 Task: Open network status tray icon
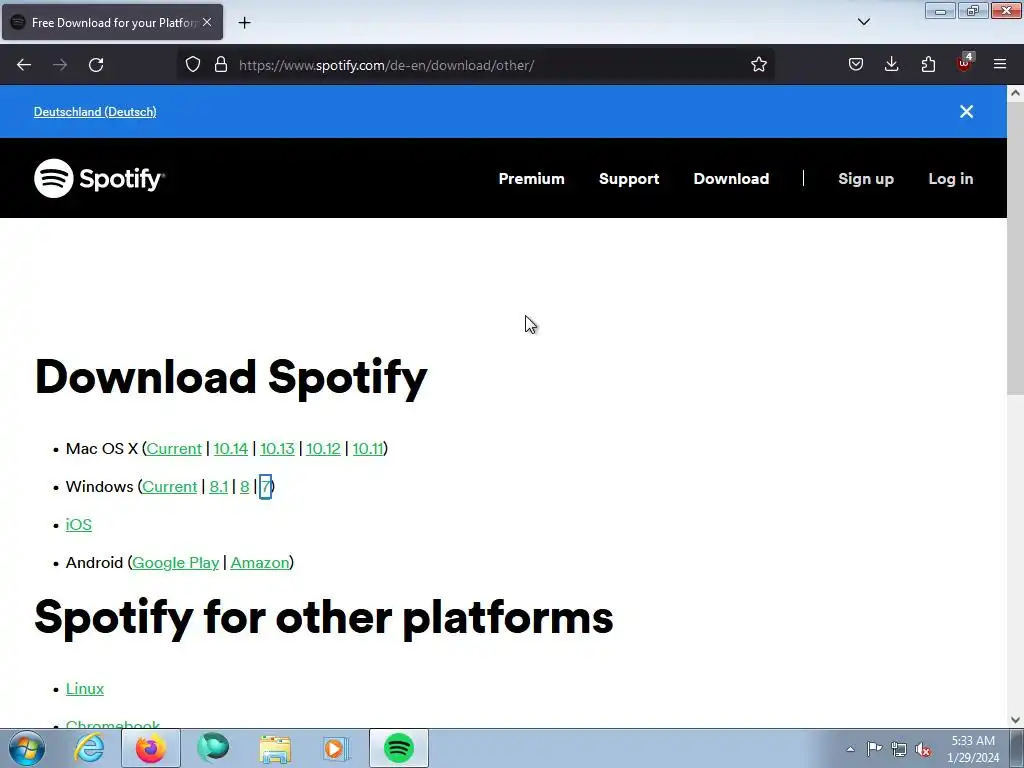point(899,749)
